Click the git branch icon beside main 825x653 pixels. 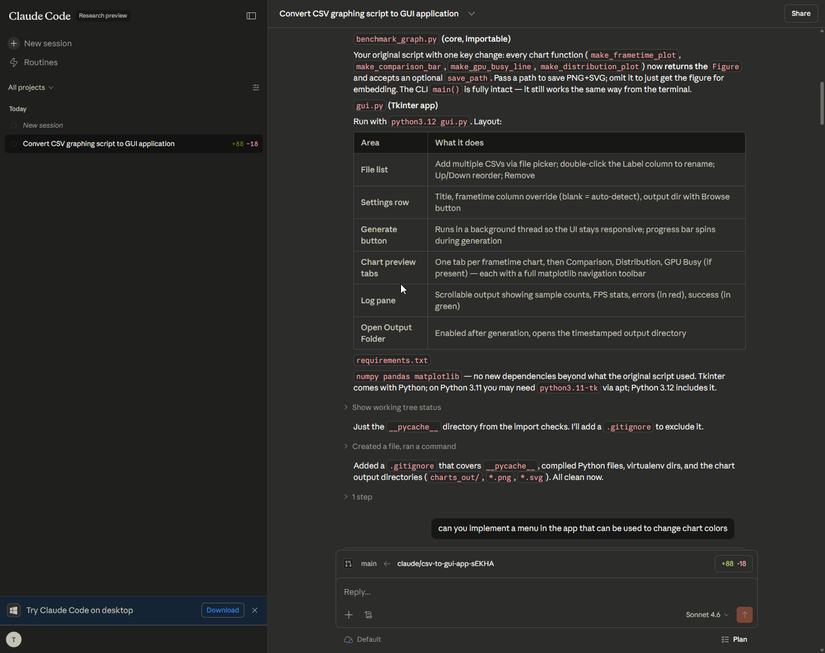tap(348, 564)
